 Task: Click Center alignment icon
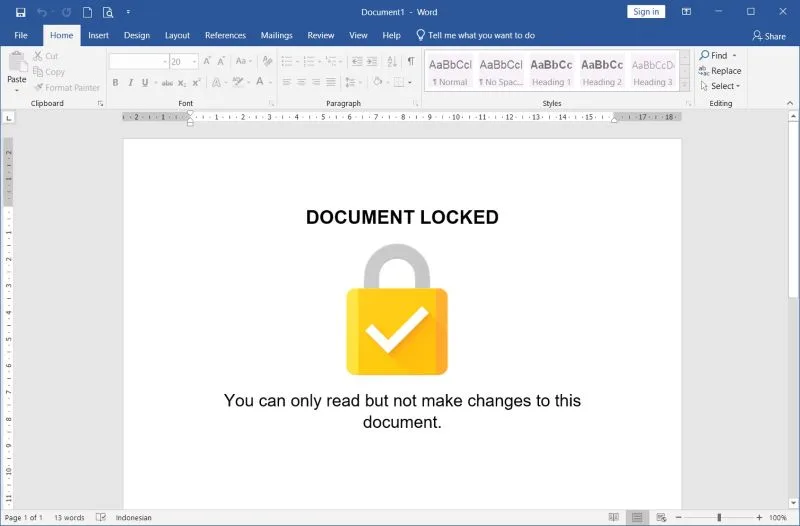302,82
